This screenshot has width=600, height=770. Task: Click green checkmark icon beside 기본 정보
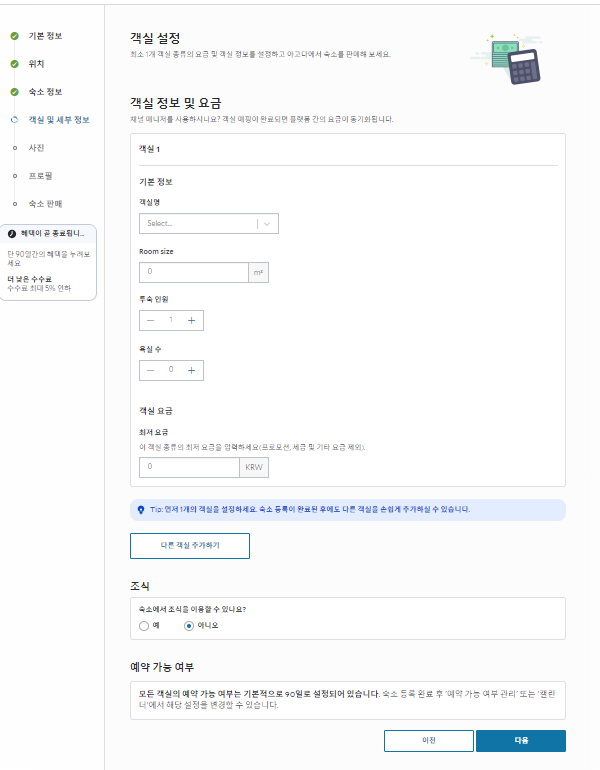tap(15, 36)
